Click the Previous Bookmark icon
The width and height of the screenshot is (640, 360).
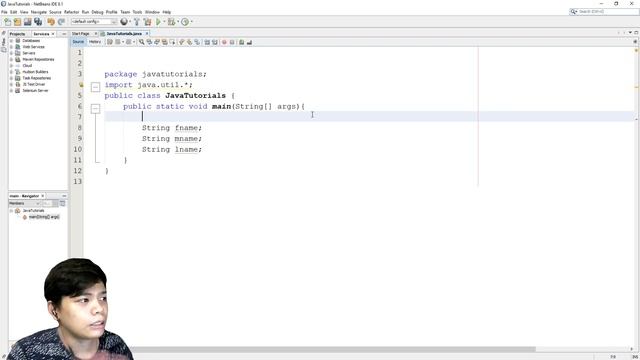pyautogui.click(x=182, y=42)
